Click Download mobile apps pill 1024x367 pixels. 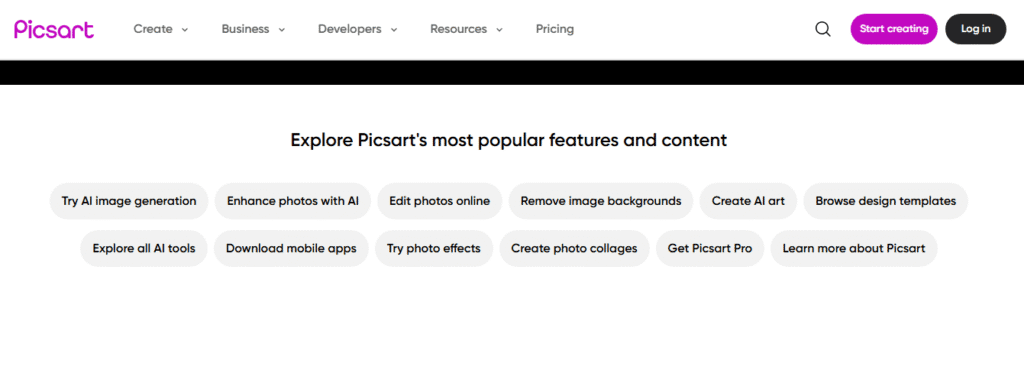[x=291, y=248]
